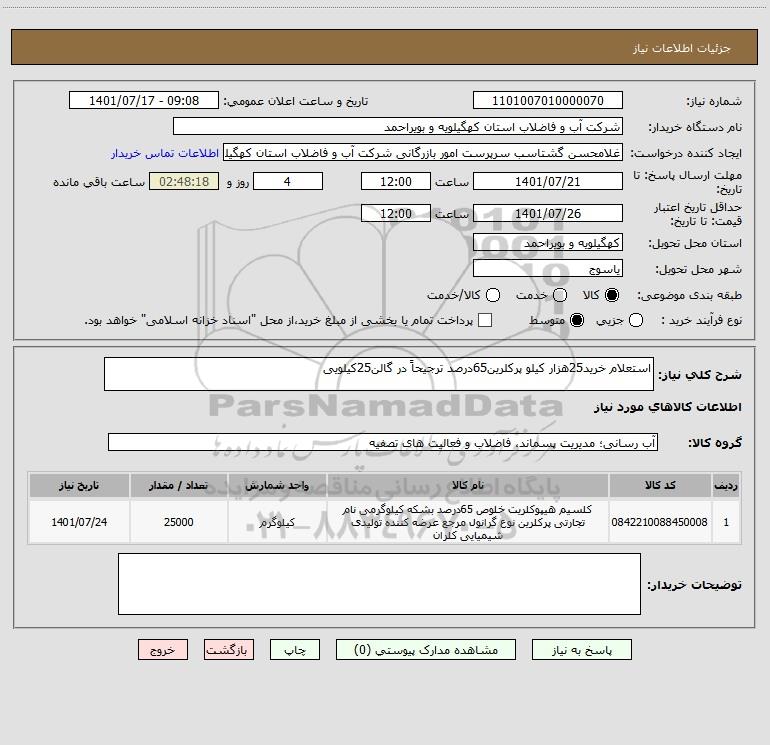770x745 pixels.
Task: Select the کالا/خدمت radio button
Action: pyautogui.click(x=493, y=295)
